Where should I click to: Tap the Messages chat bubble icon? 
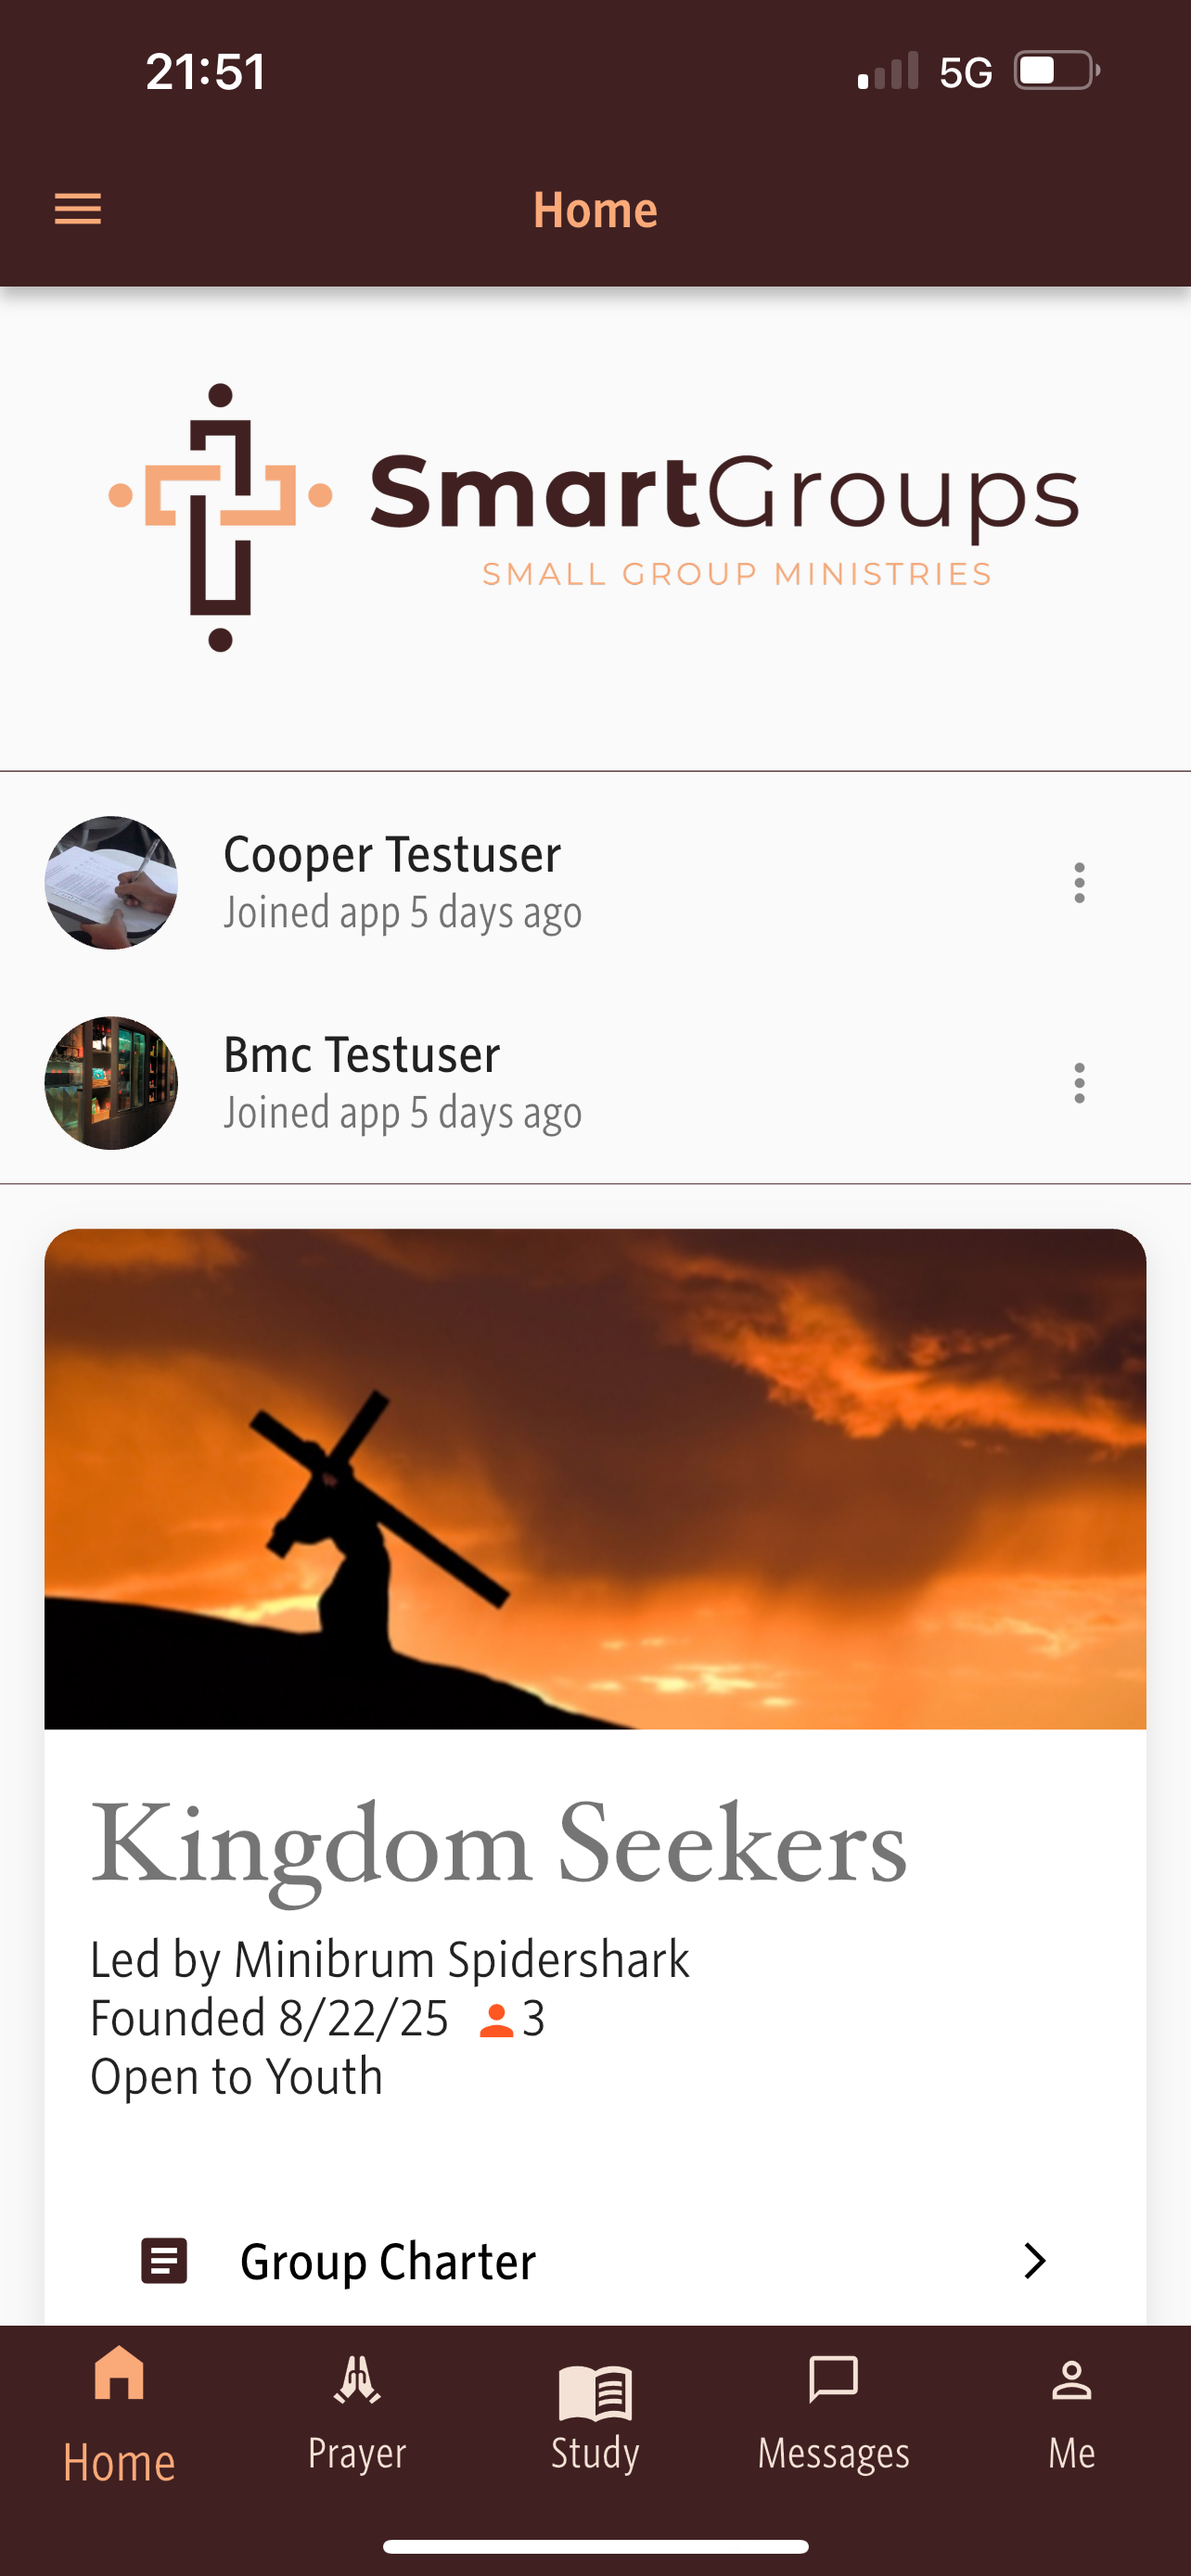tap(833, 2379)
